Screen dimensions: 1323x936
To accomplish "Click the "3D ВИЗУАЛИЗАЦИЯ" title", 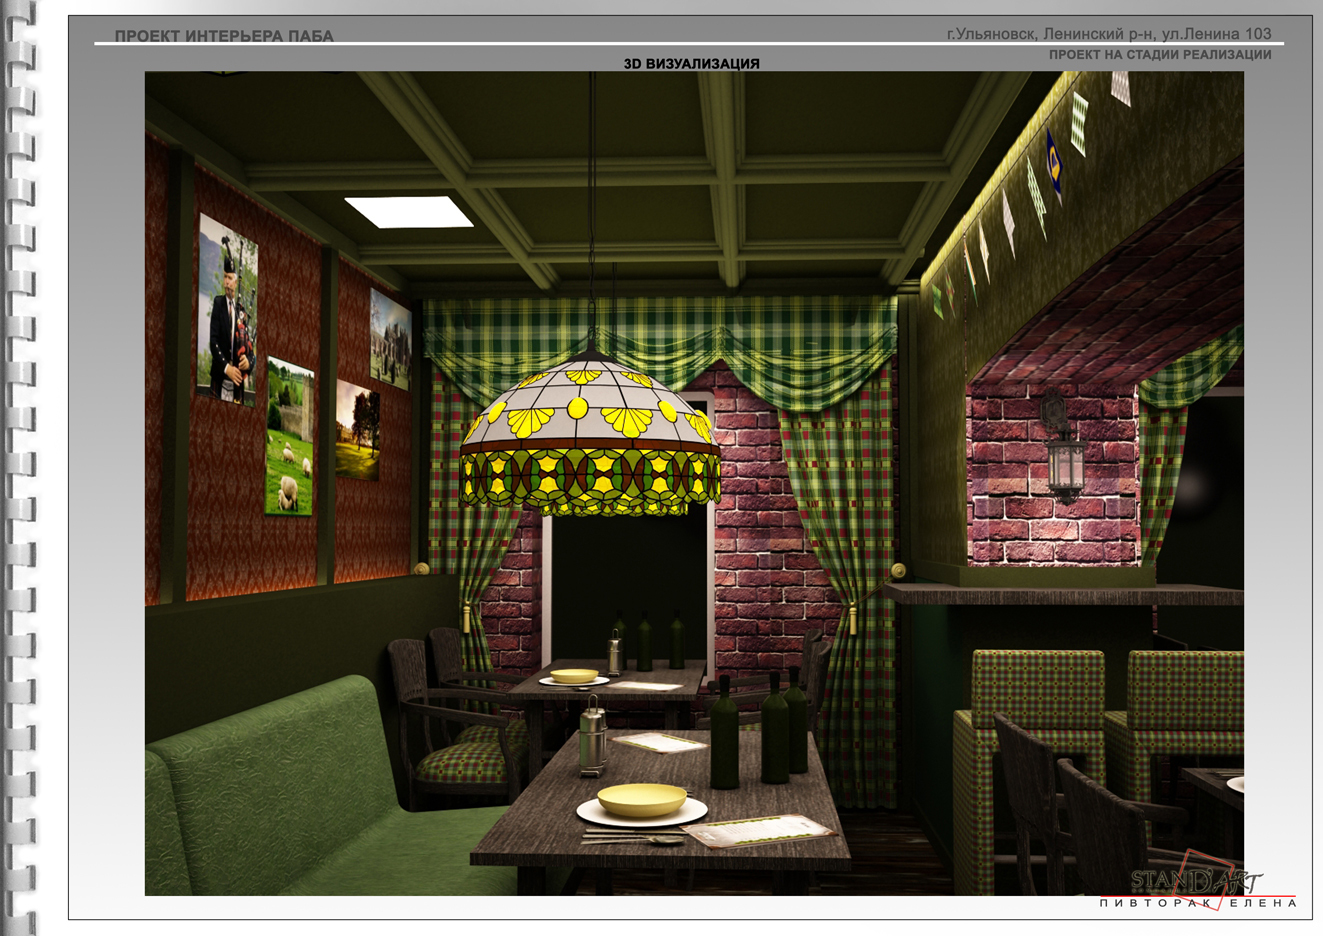I will 692,64.
